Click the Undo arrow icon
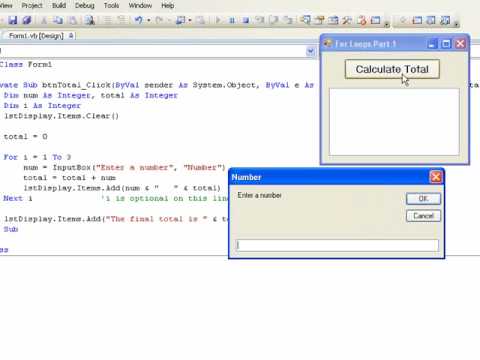The height and width of the screenshot is (360, 480). [x=139, y=20]
